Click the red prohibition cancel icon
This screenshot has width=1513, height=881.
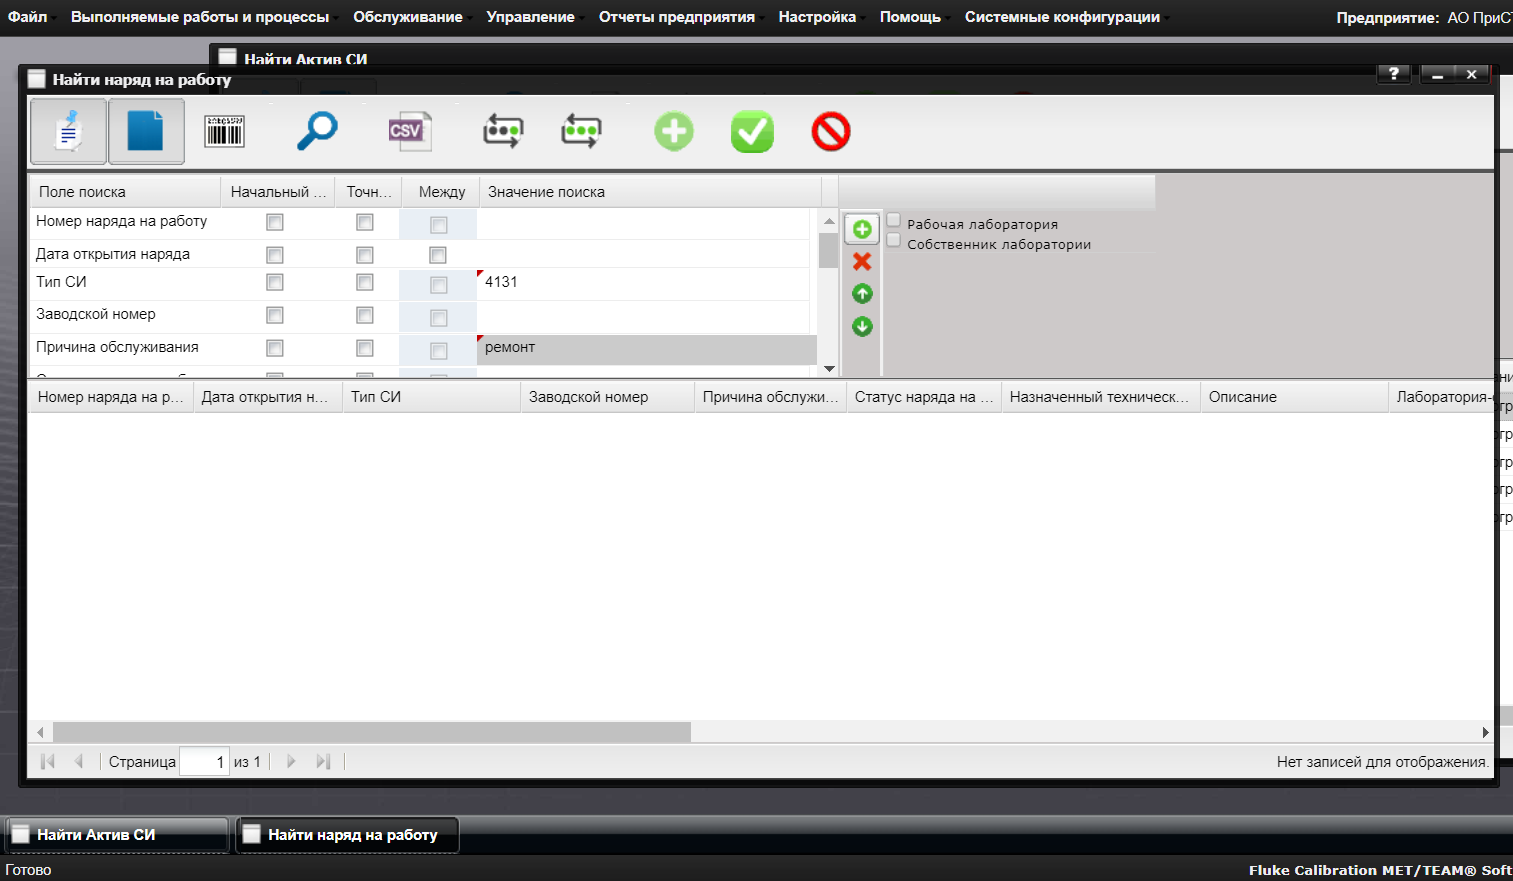830,131
